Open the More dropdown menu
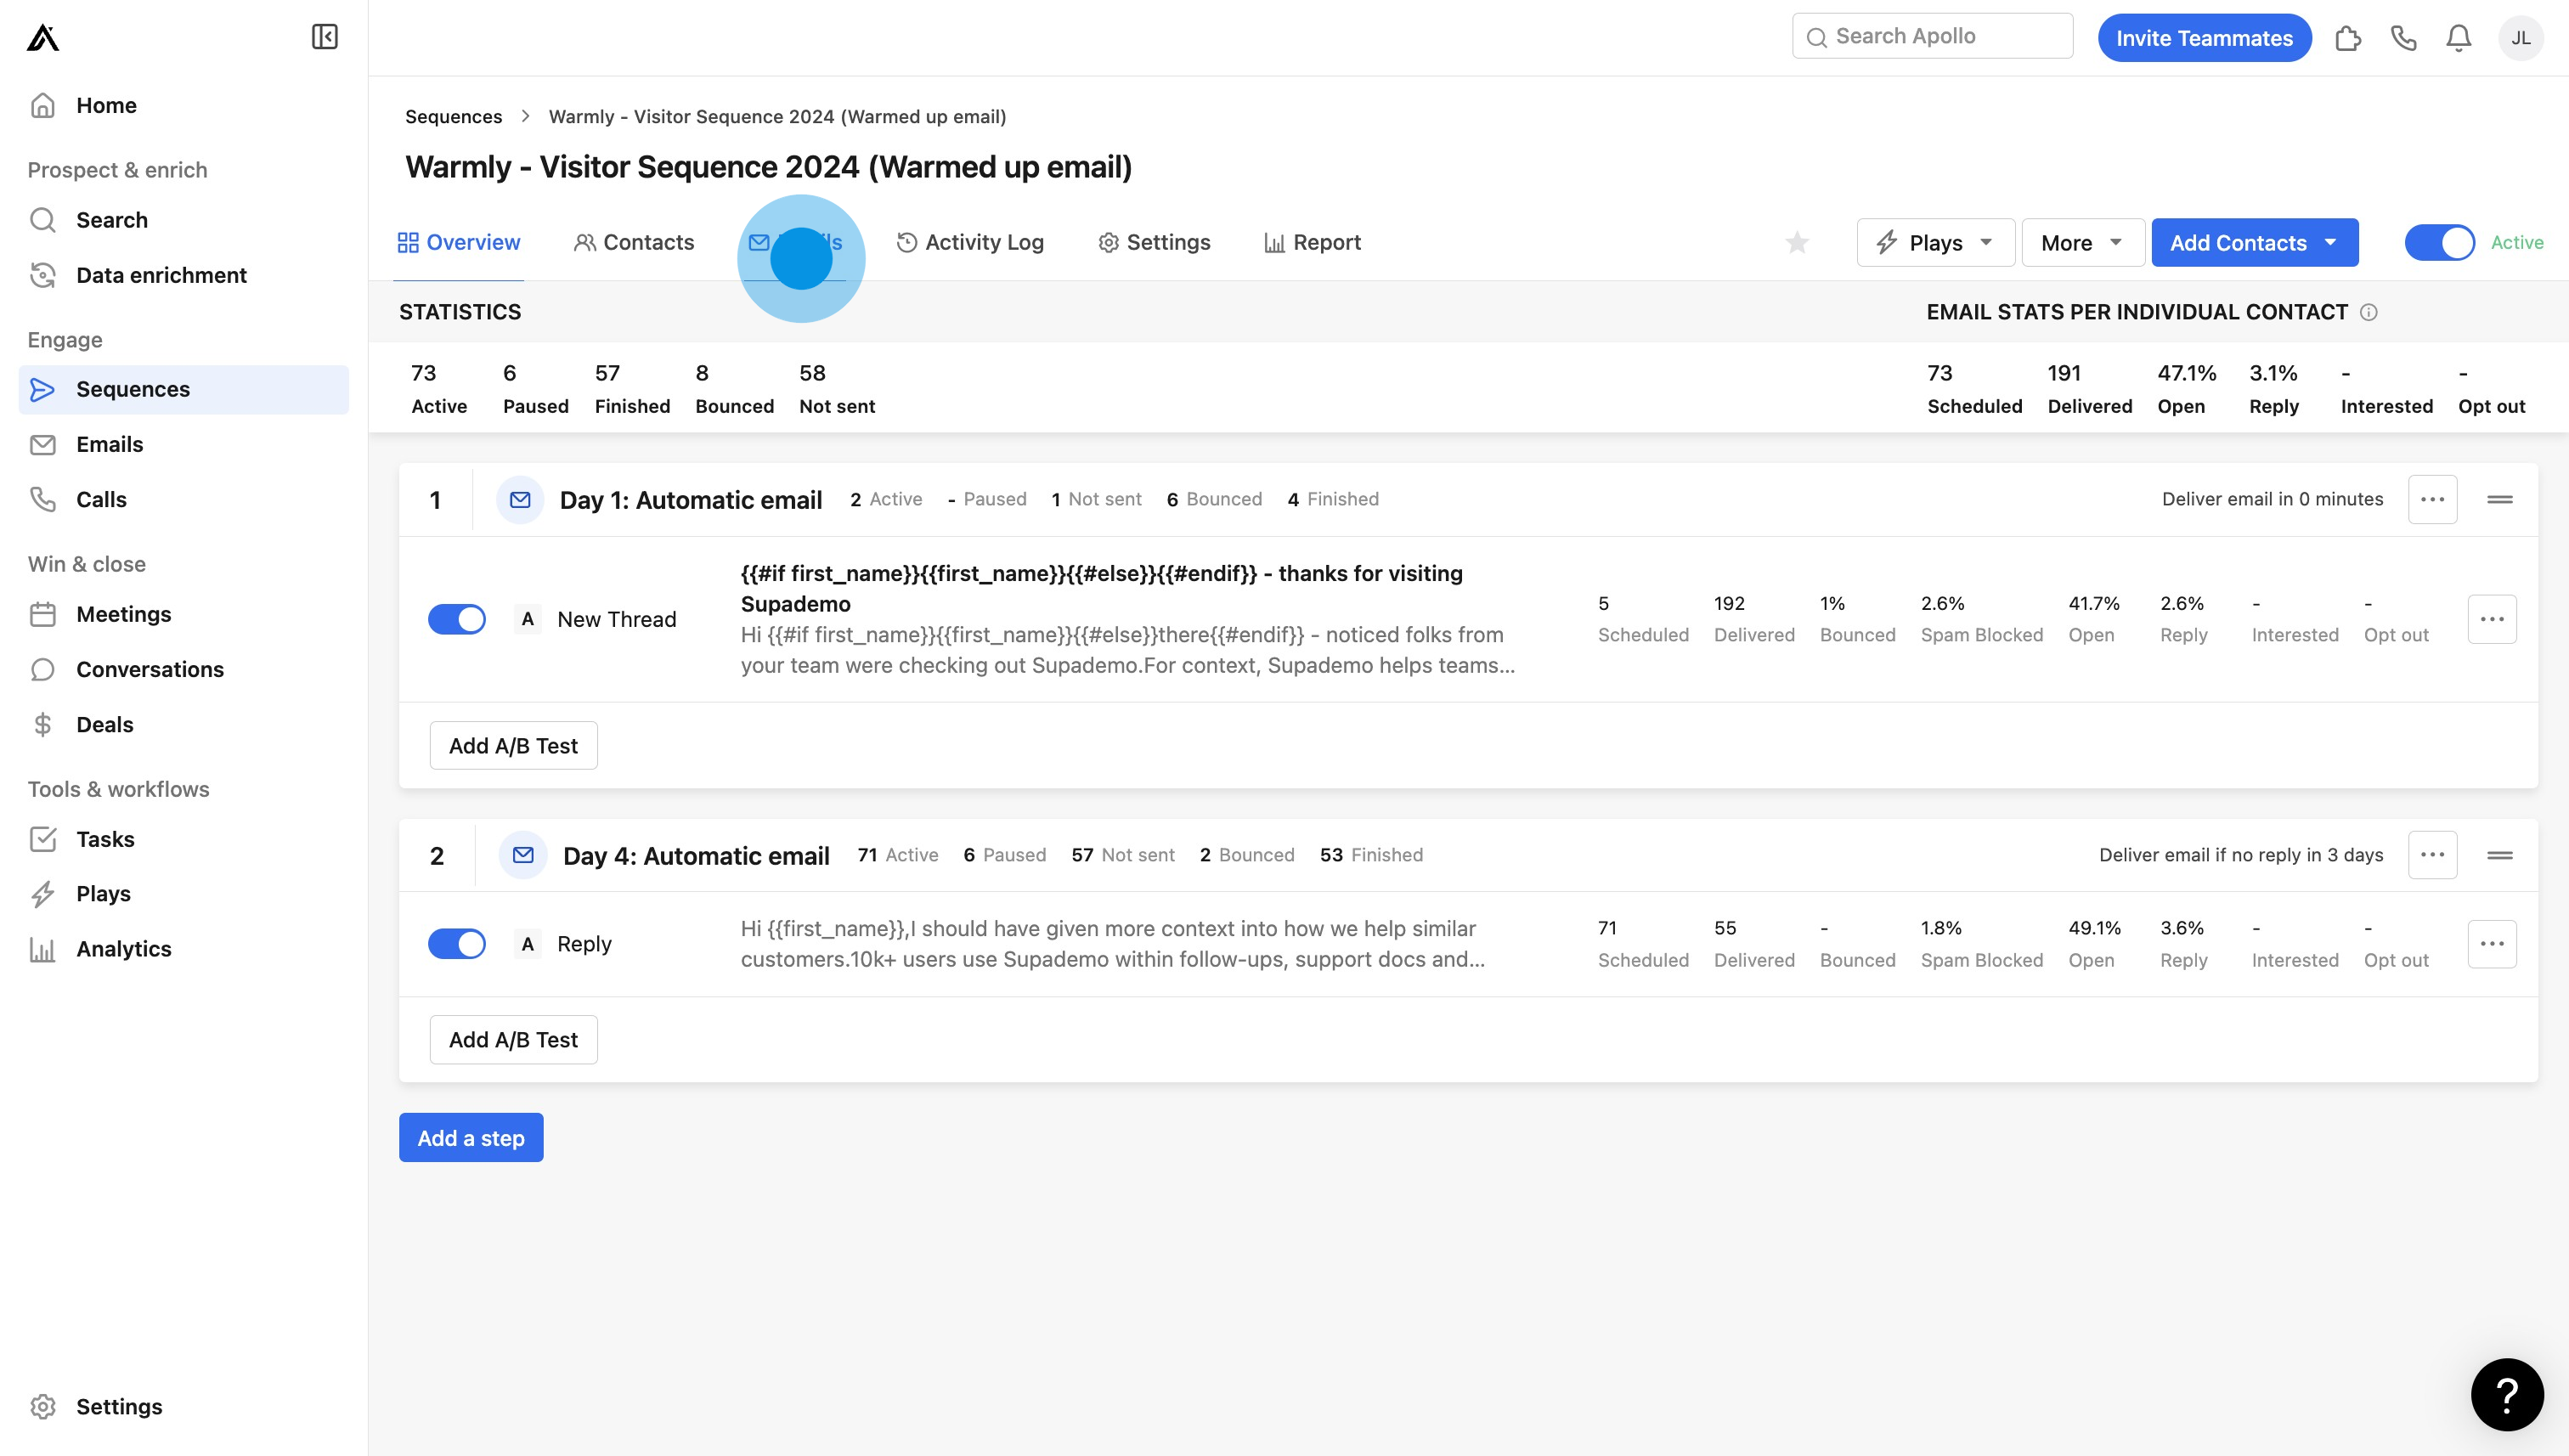 click(x=2082, y=243)
